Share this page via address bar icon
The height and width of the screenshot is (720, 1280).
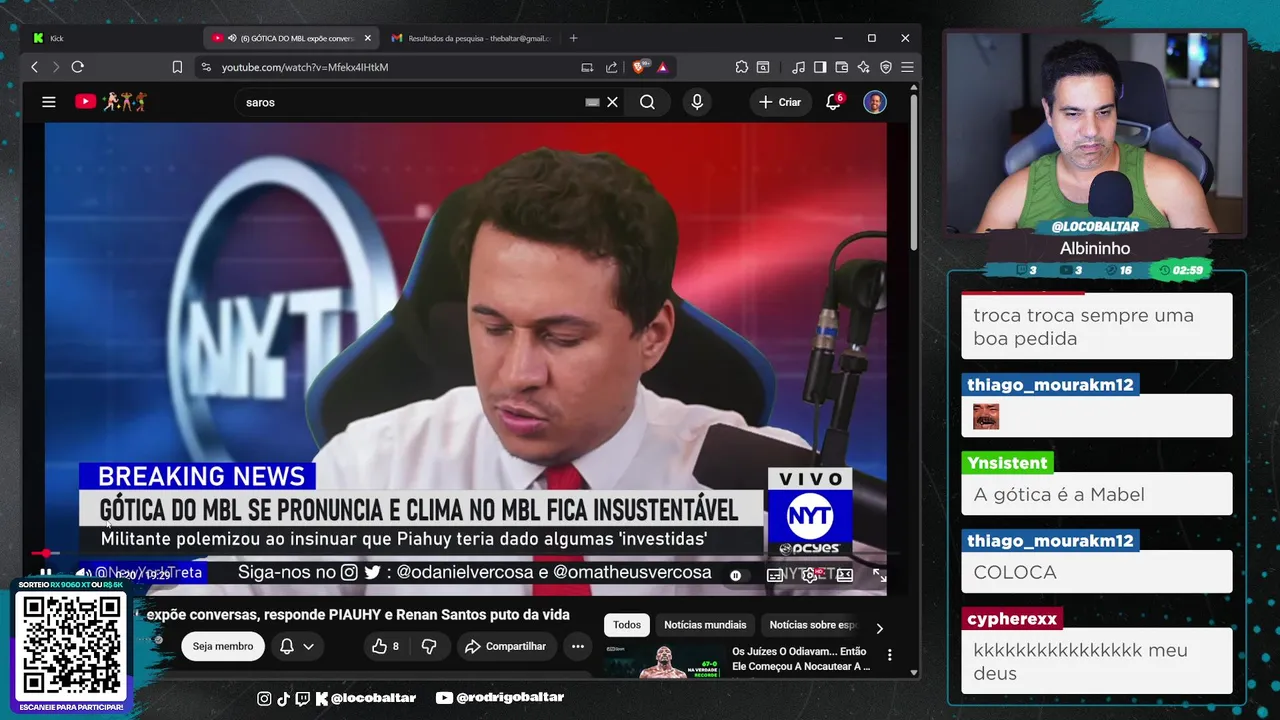click(x=611, y=67)
